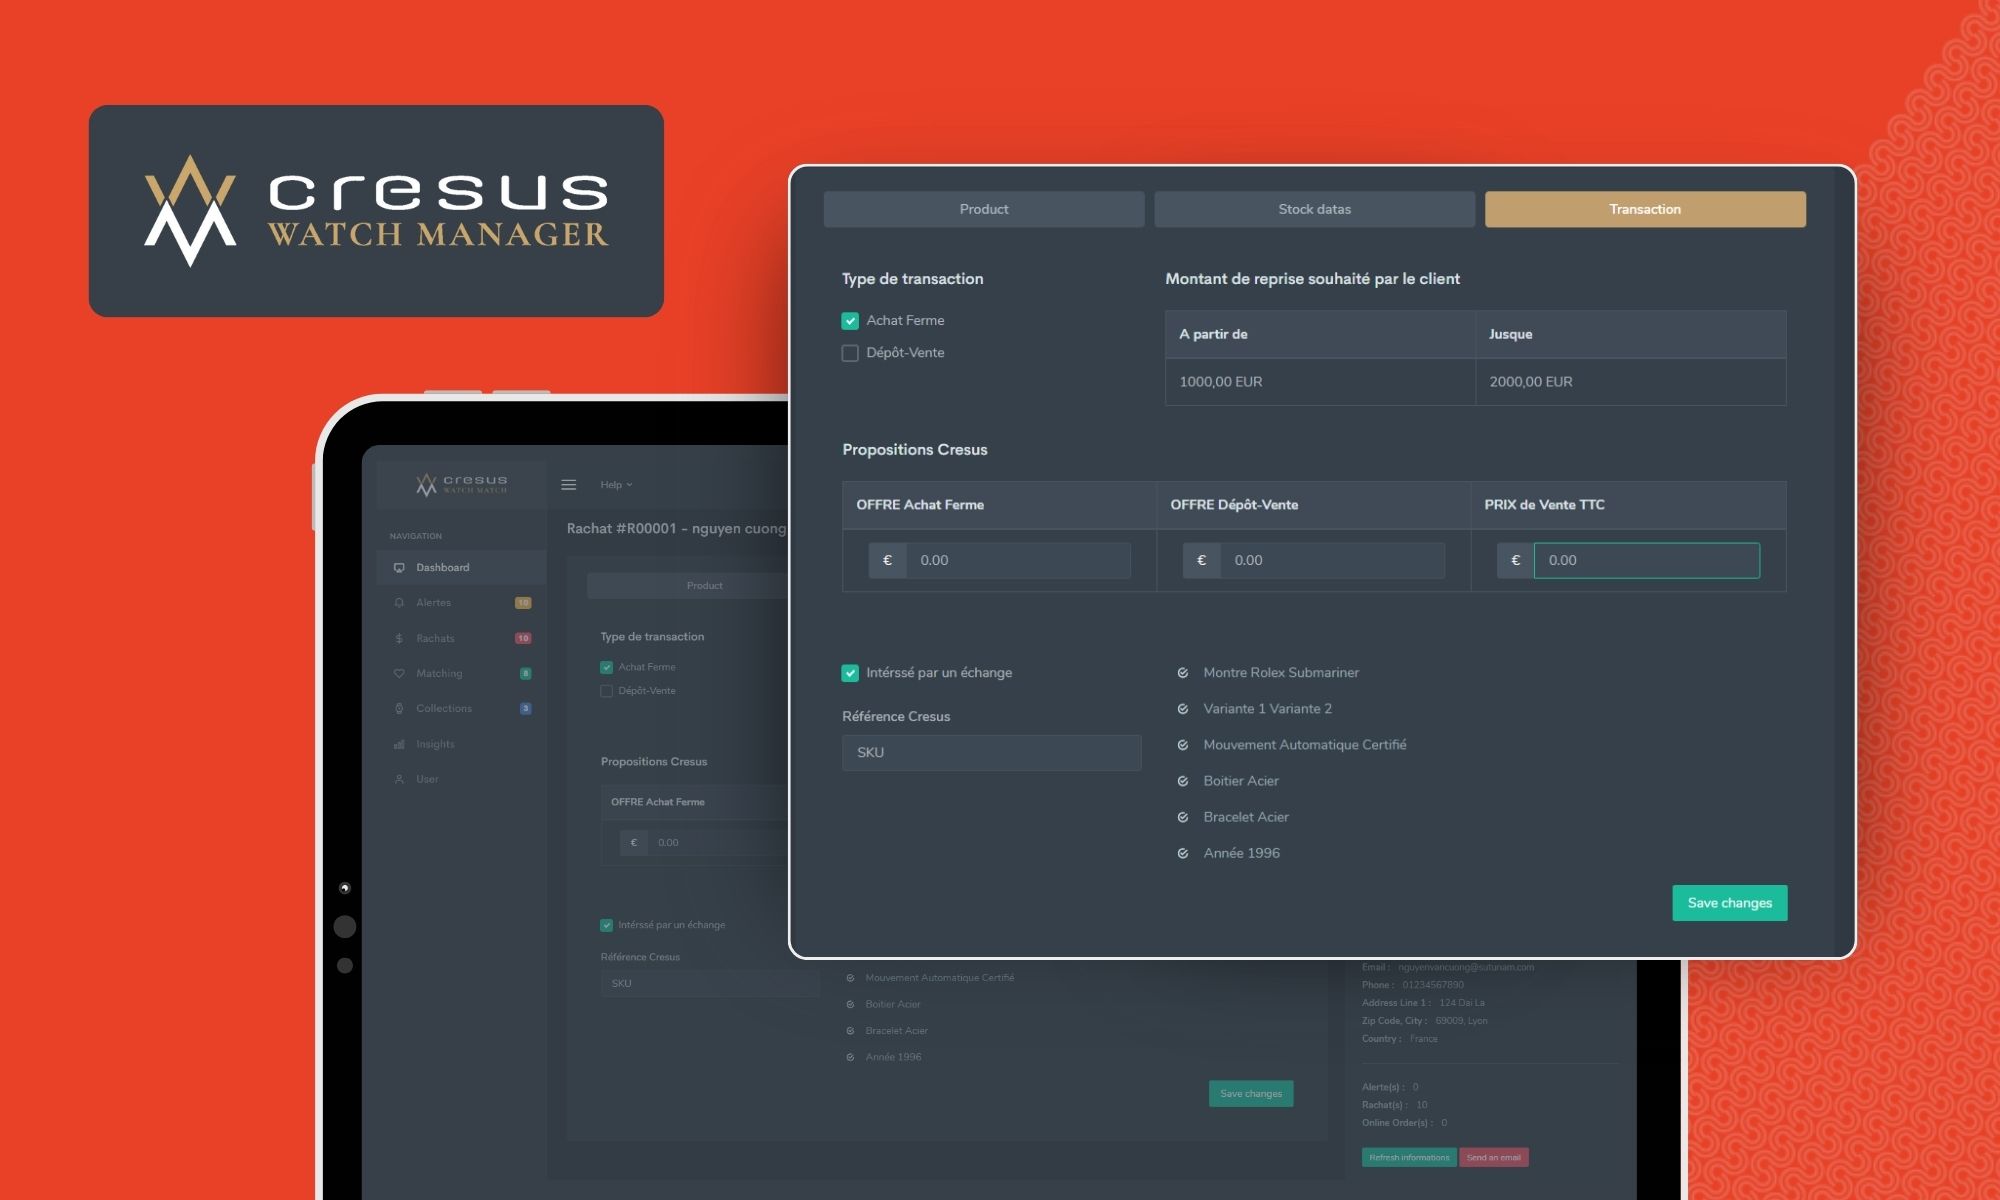Select the Dashboard icon in the sidebar

[x=398, y=567]
